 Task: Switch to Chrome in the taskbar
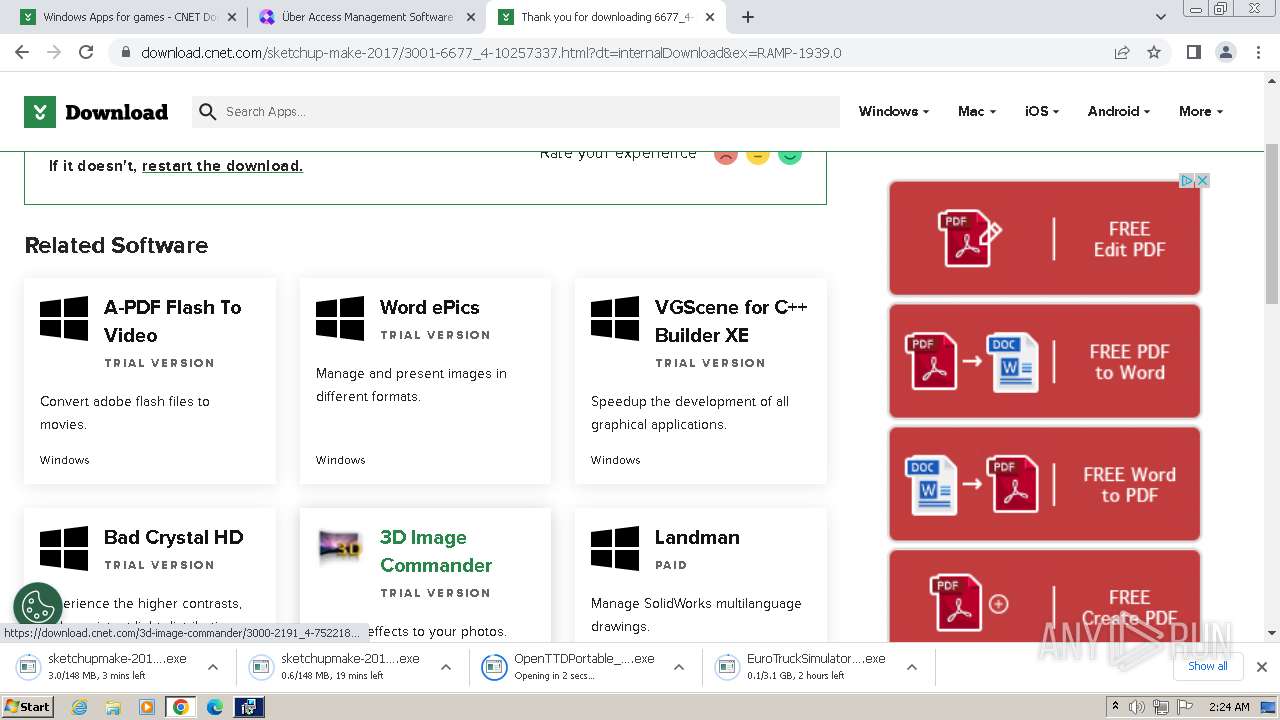click(x=180, y=707)
